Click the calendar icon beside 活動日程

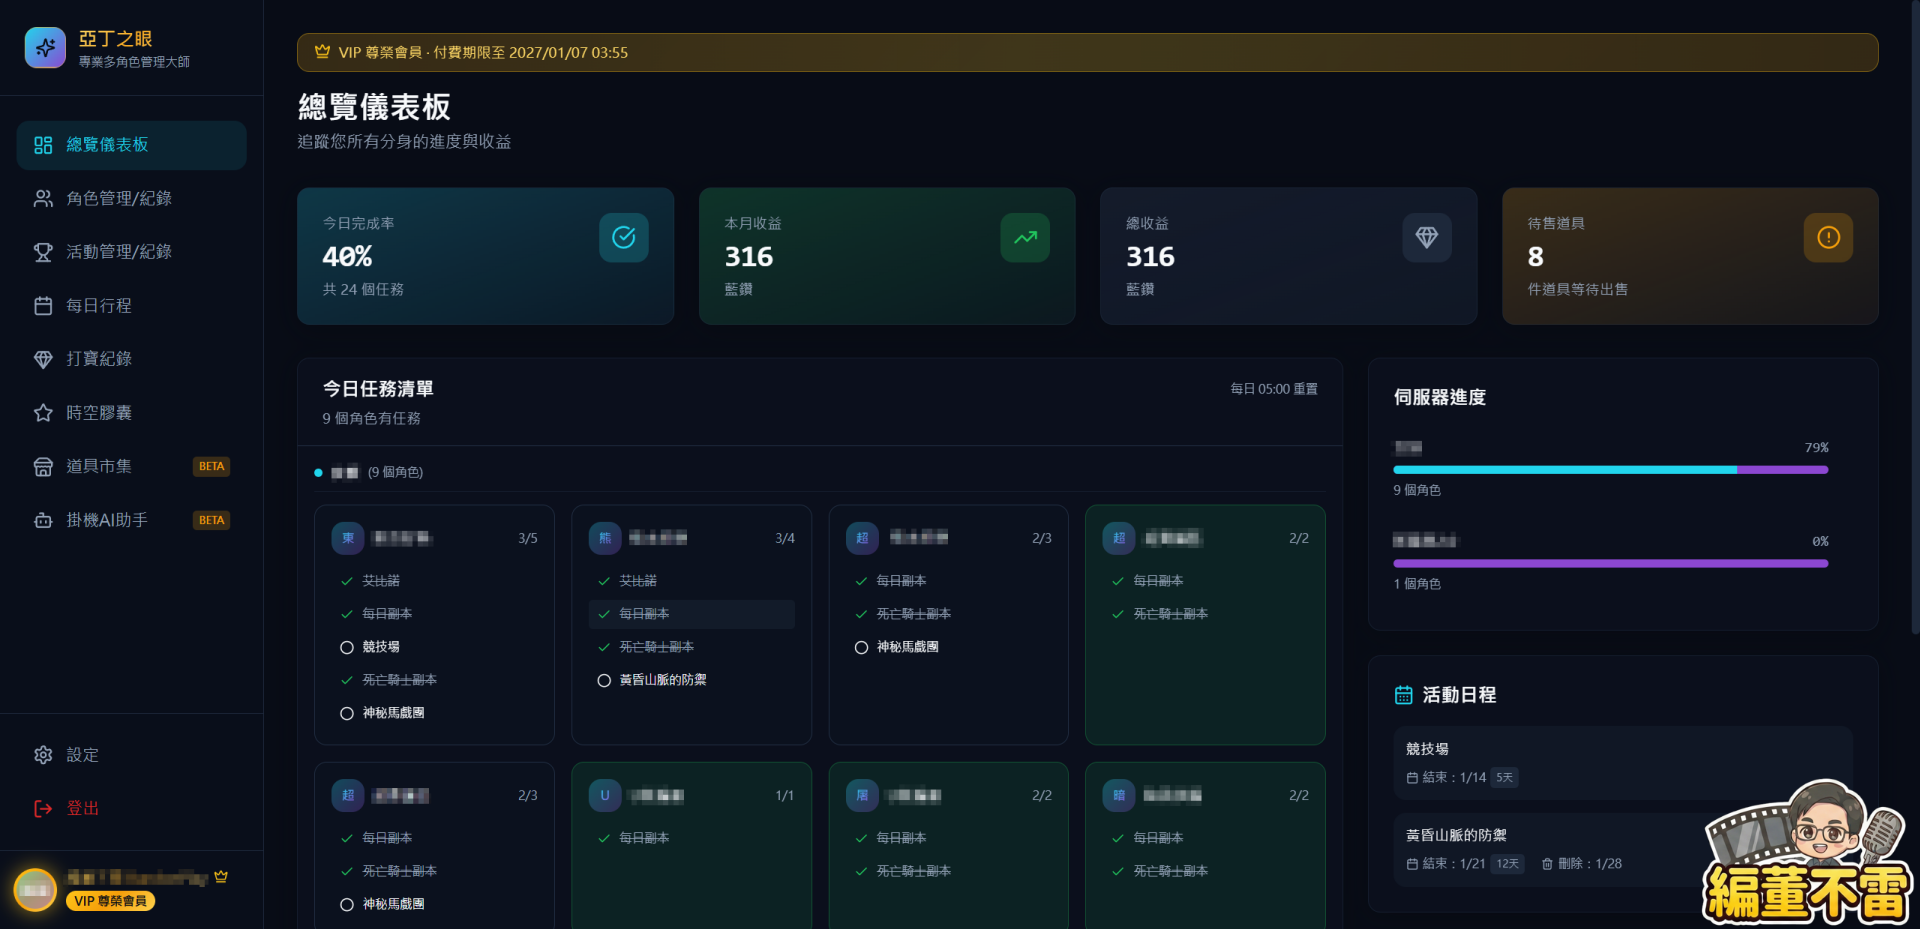(x=1404, y=695)
